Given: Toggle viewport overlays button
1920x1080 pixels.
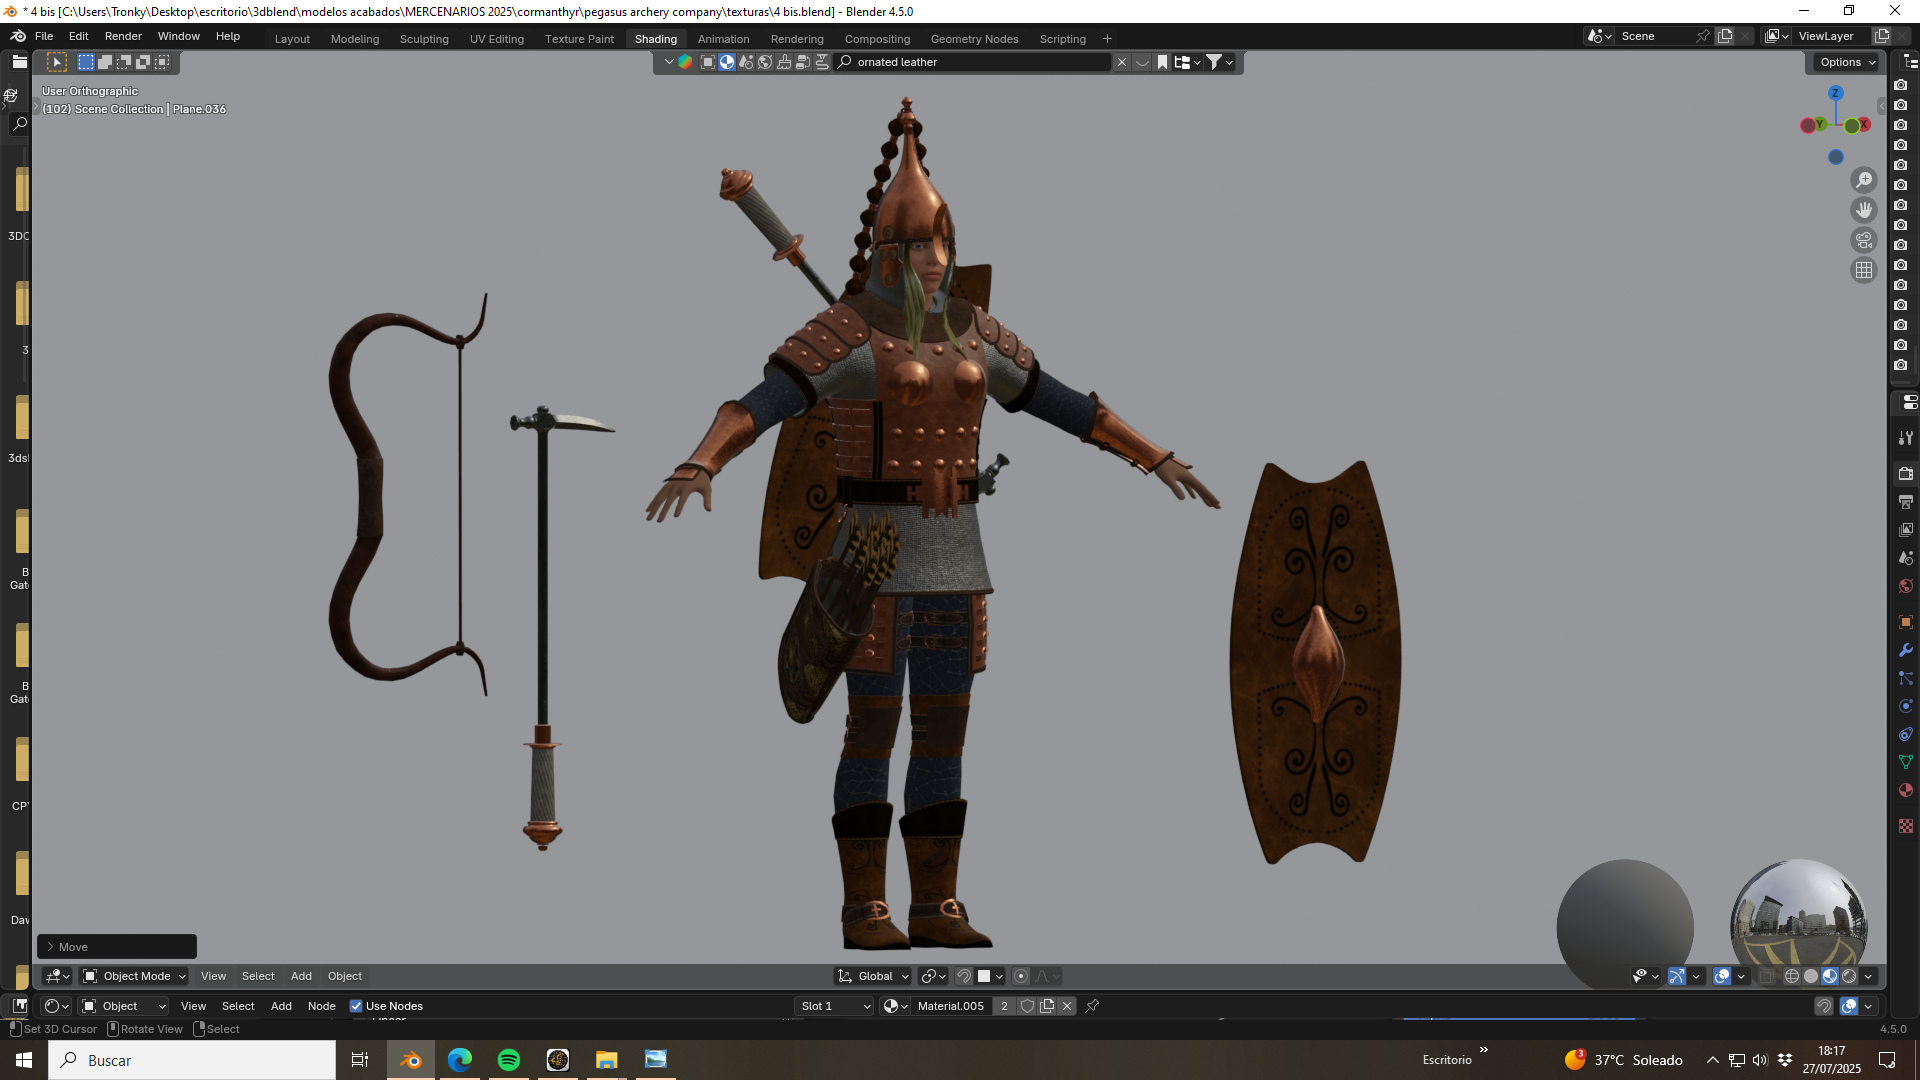Looking at the screenshot, I should coord(1722,976).
